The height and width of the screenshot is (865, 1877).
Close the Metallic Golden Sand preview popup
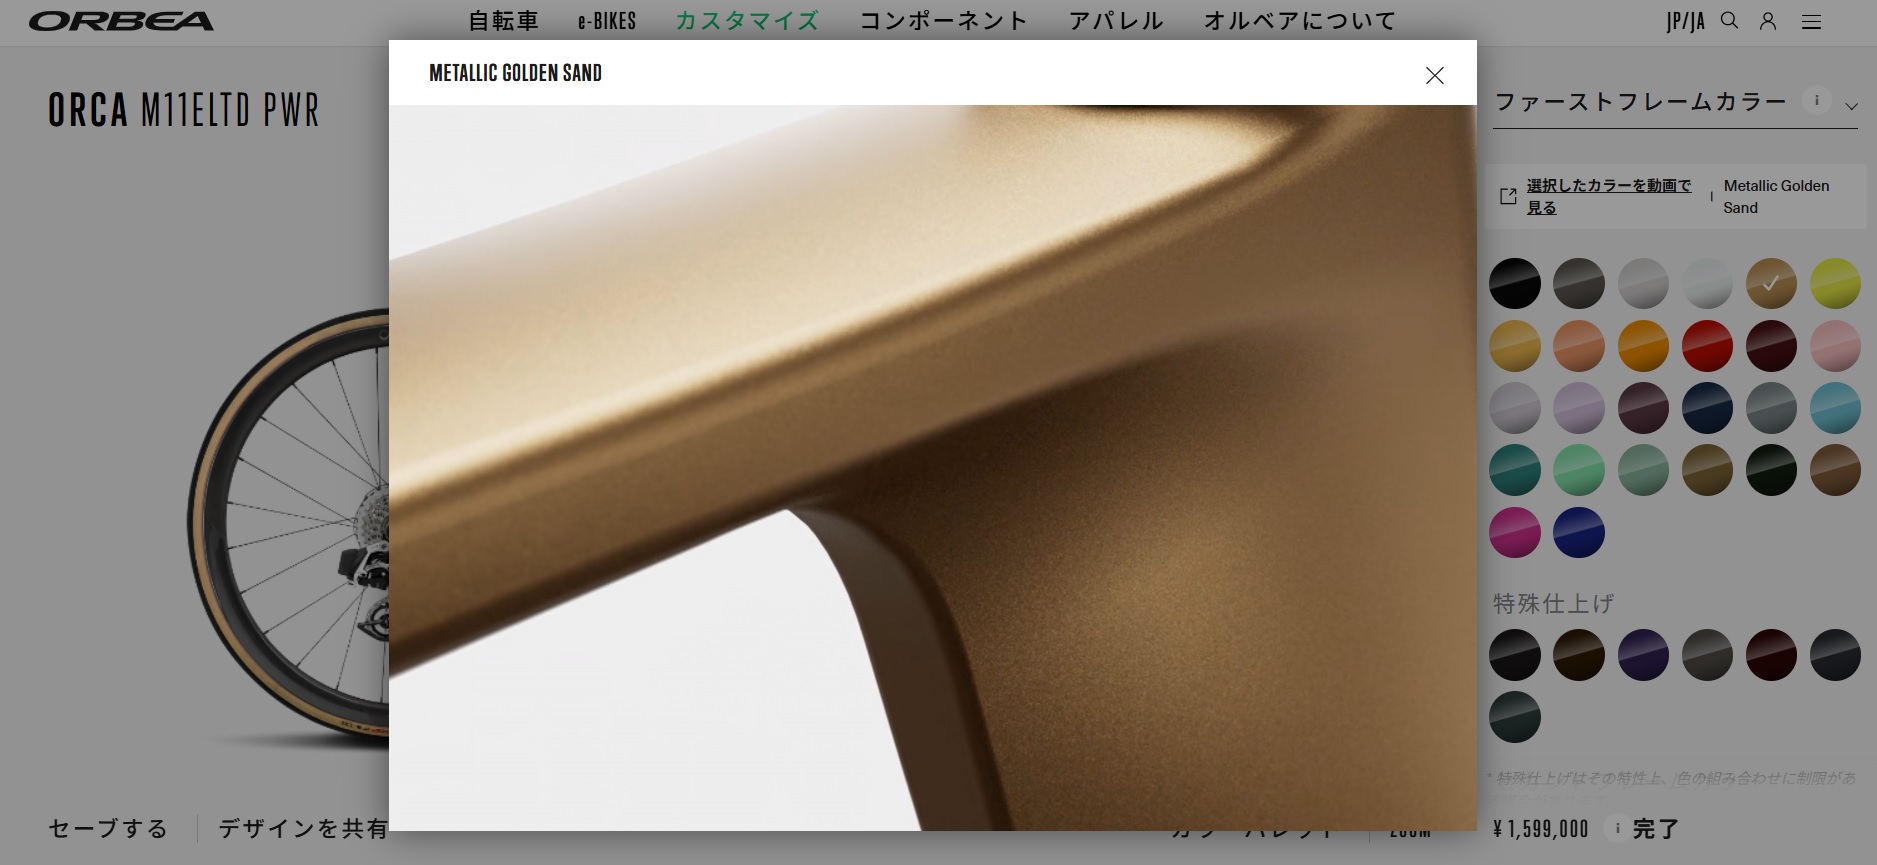(1434, 75)
